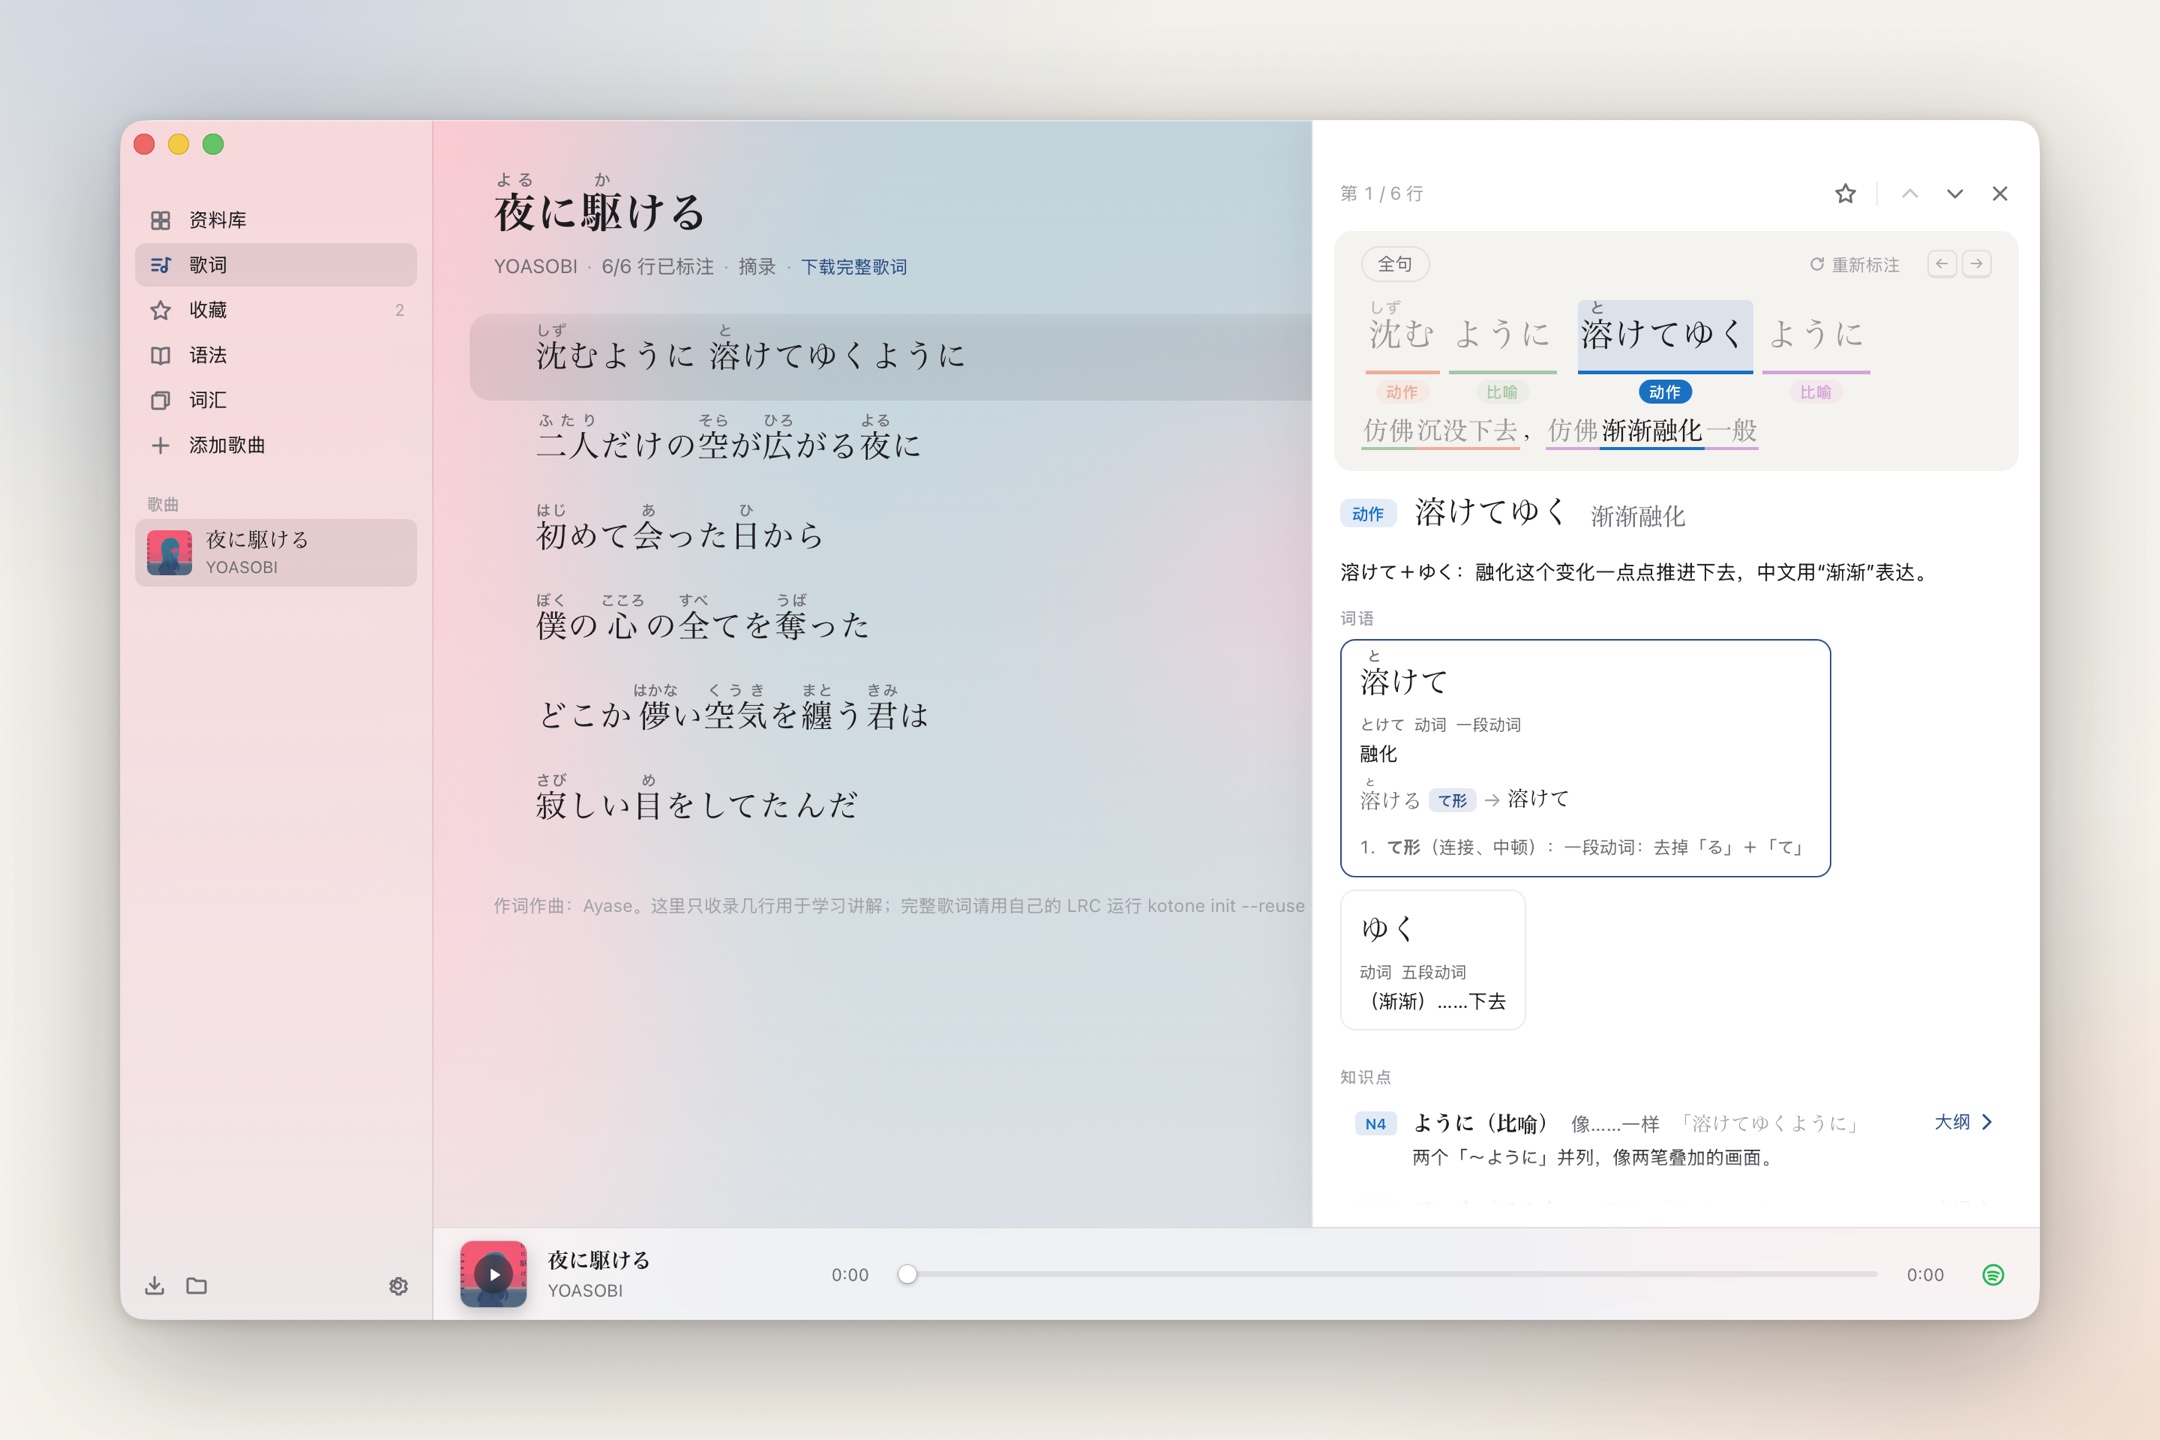
Task: Click the download icon at sidebar bottom
Action: coord(154,1285)
